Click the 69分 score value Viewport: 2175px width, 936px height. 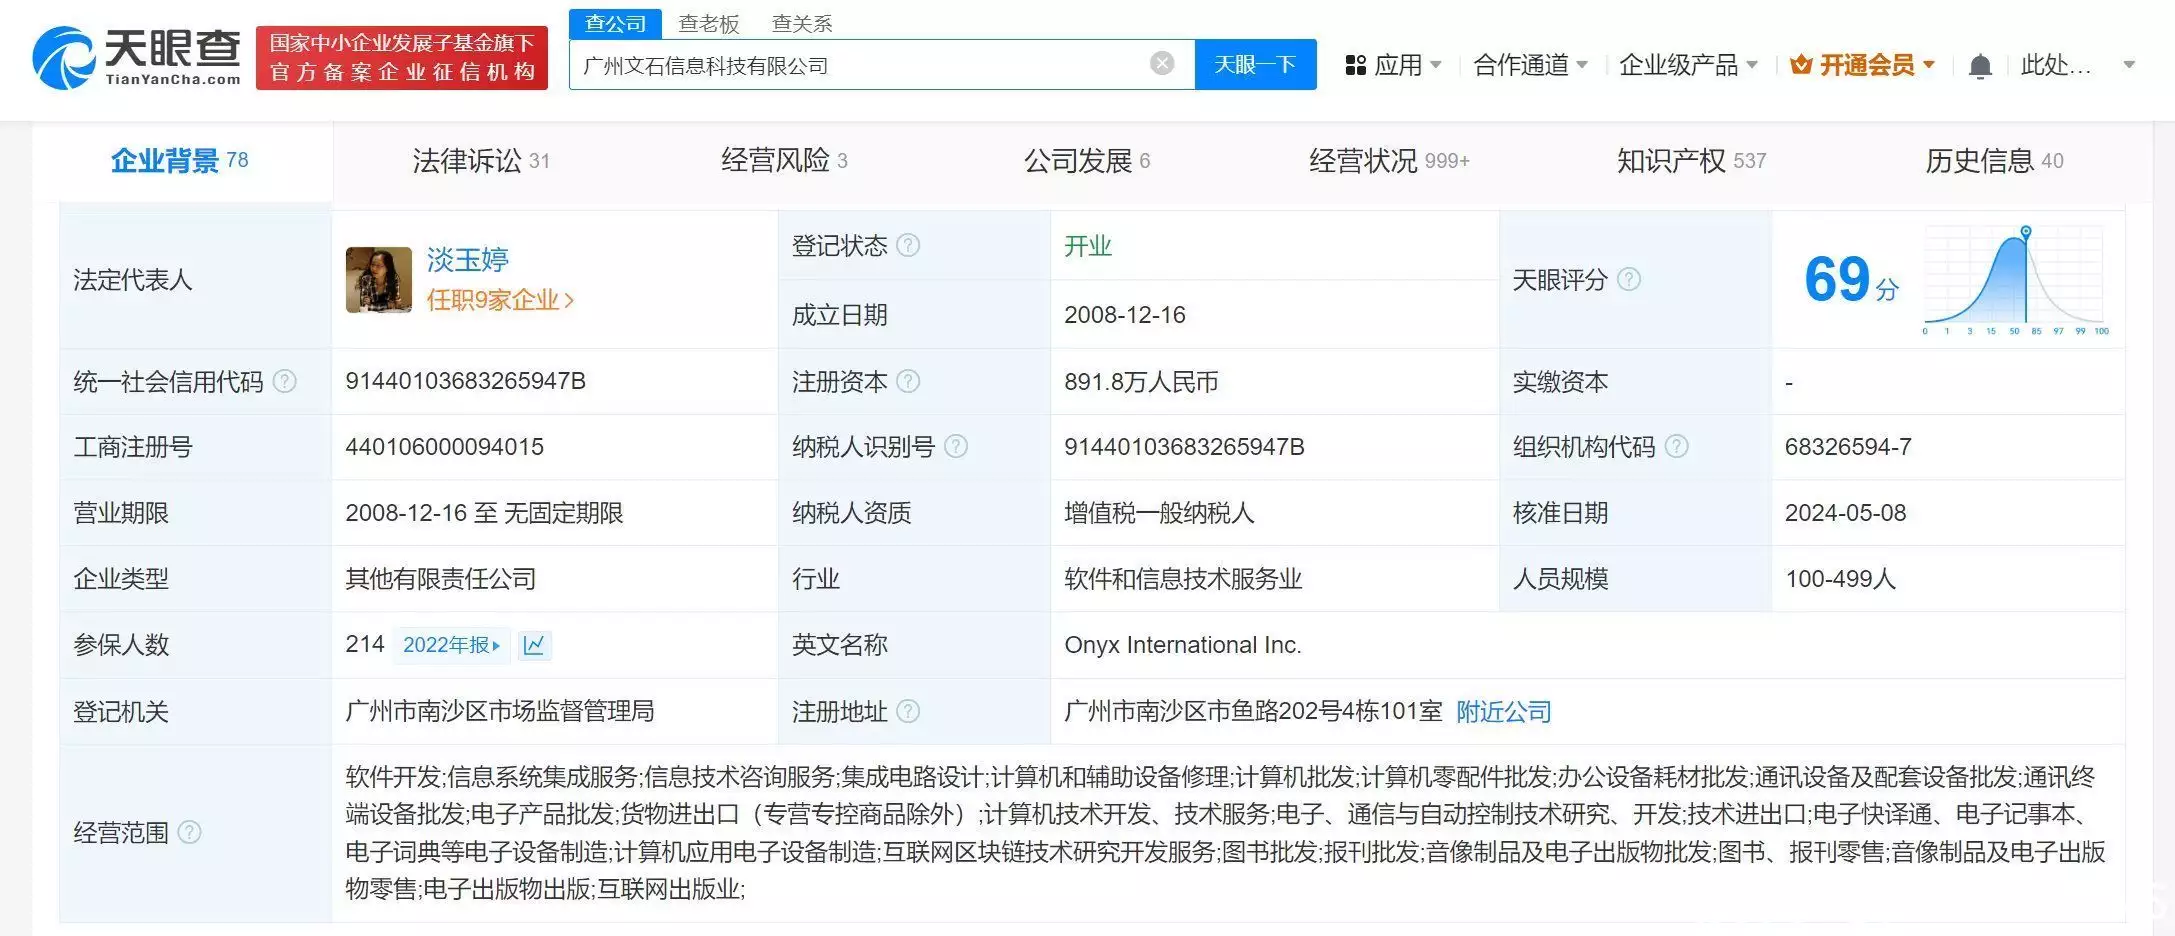click(x=1851, y=279)
